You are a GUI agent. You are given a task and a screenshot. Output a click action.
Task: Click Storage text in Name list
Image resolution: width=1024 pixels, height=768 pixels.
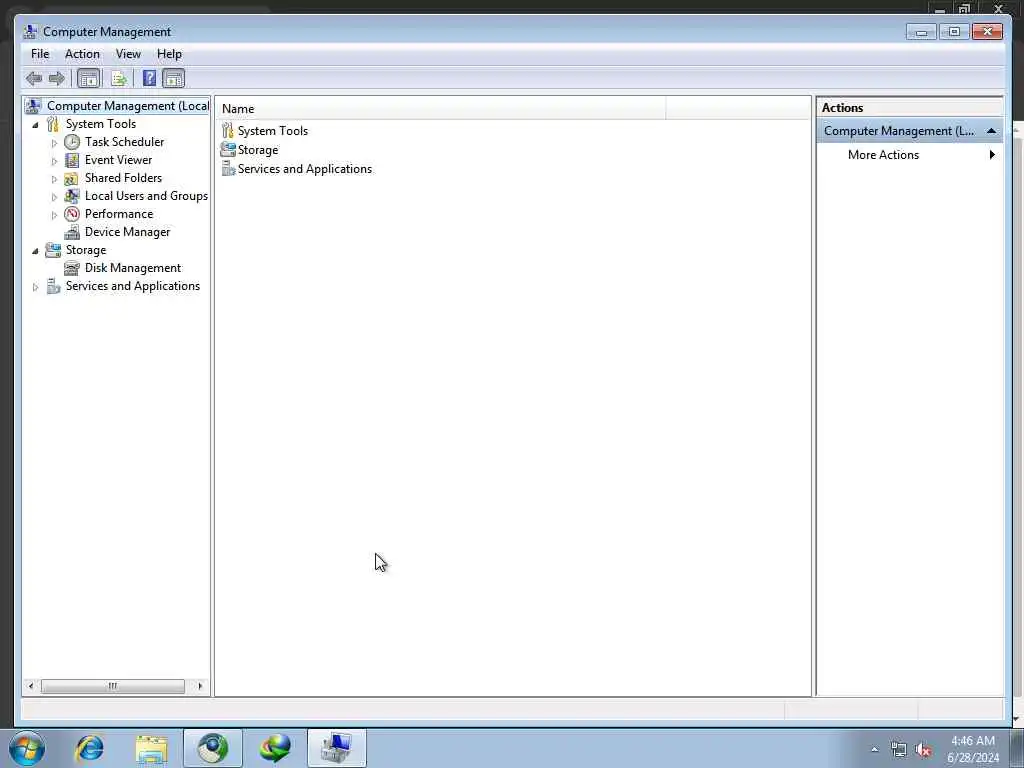258,150
